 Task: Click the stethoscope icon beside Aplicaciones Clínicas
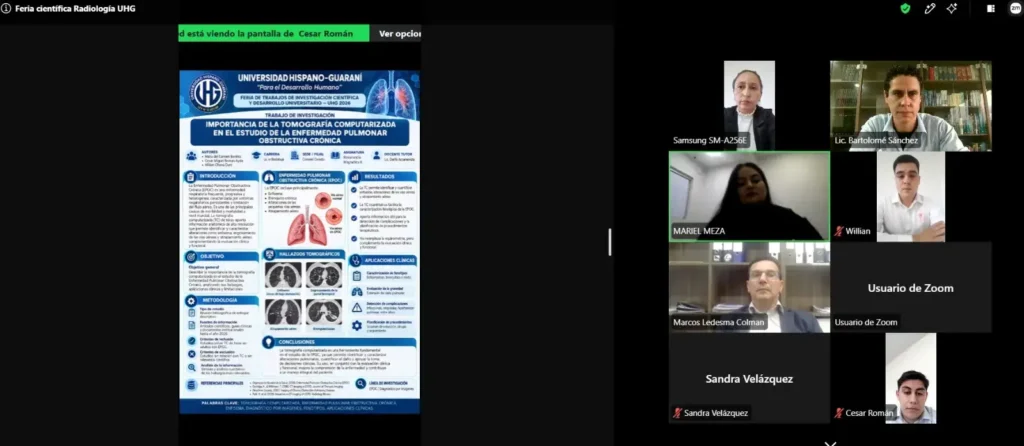tap(355, 260)
